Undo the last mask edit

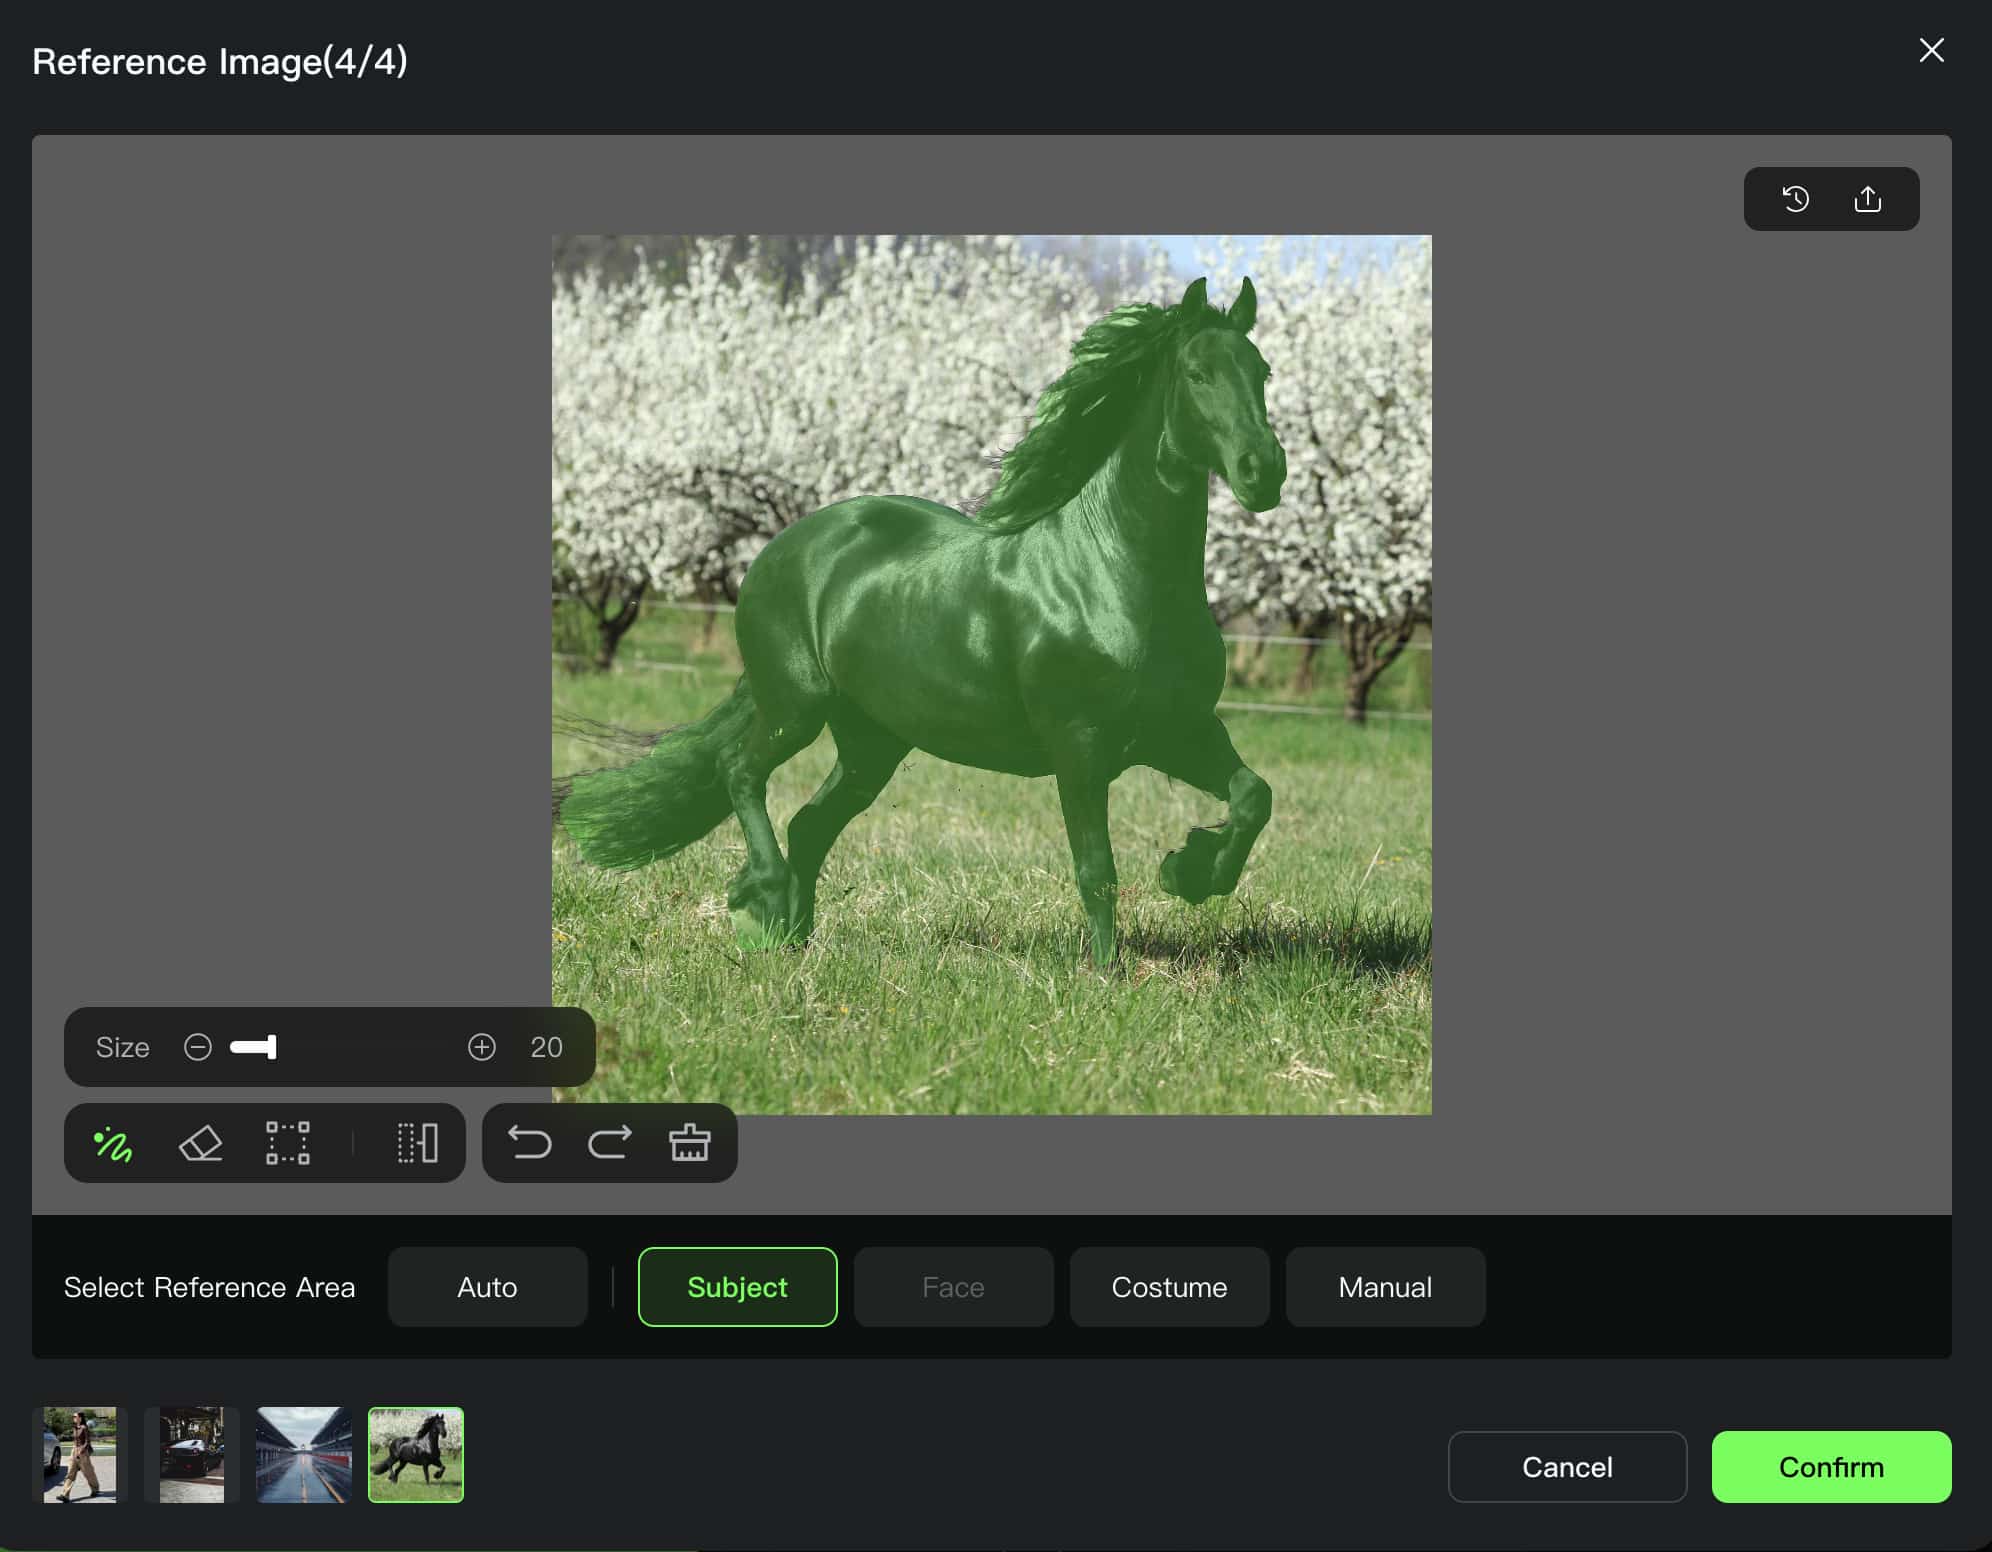point(529,1142)
